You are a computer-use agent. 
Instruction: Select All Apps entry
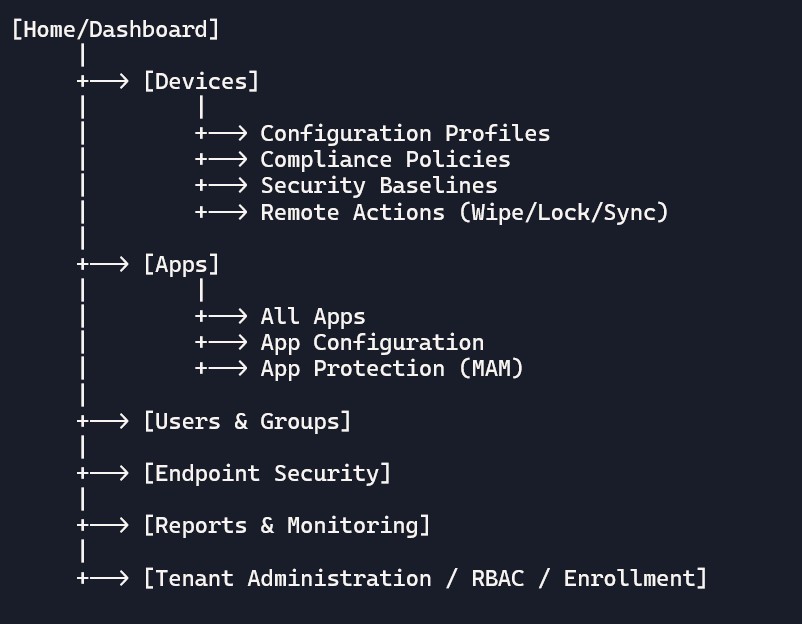[x=313, y=316]
